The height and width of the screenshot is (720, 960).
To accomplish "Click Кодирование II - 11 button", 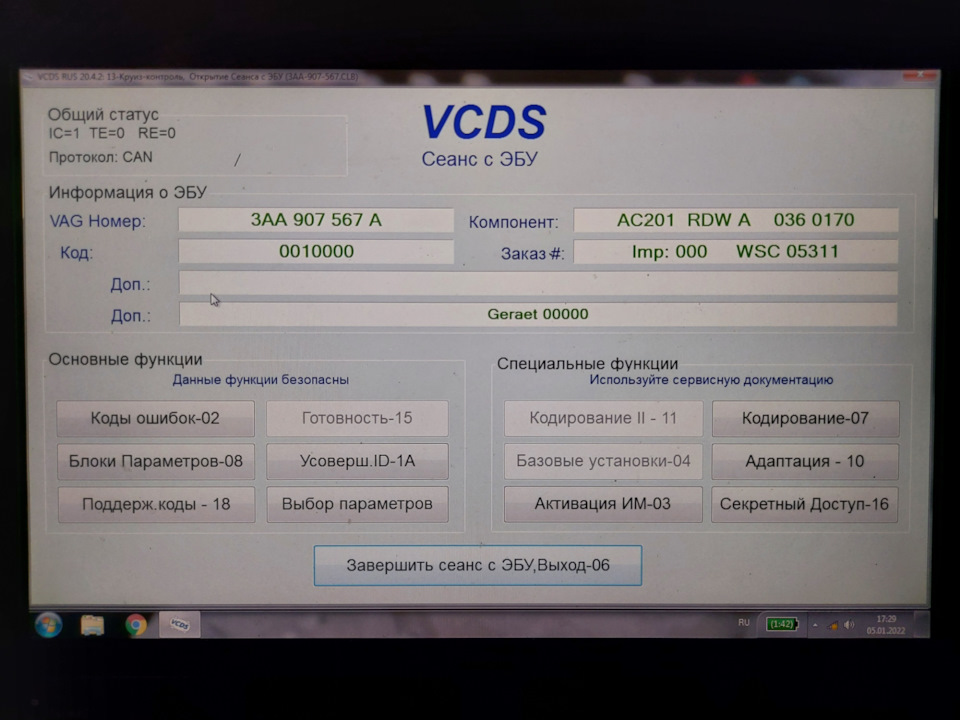I will 603,419.
